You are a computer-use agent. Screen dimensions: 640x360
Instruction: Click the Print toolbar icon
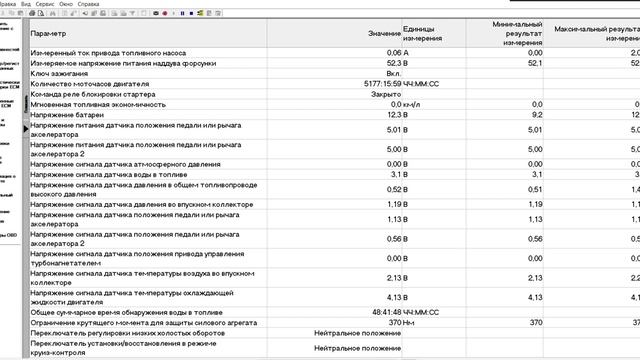(32, 13)
